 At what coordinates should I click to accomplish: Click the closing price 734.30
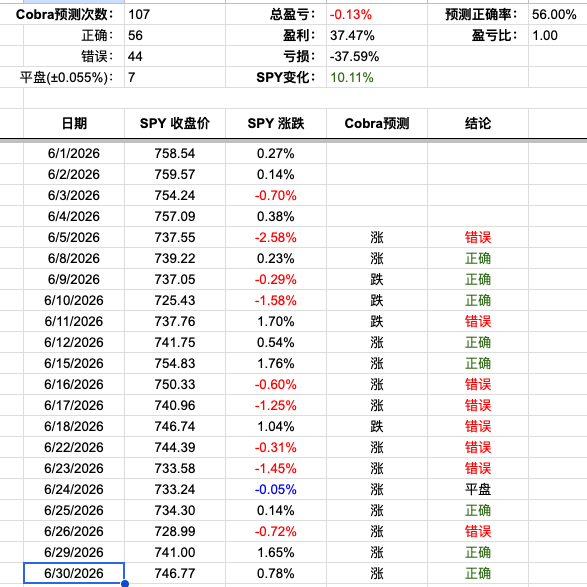click(x=175, y=510)
